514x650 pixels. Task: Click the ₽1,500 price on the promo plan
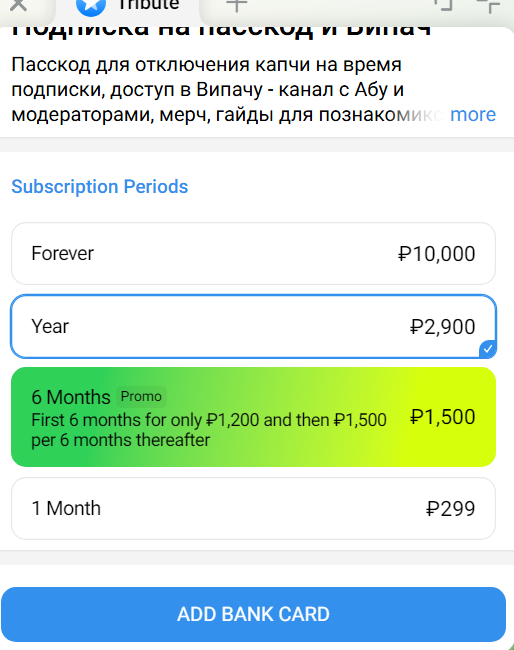(442, 417)
